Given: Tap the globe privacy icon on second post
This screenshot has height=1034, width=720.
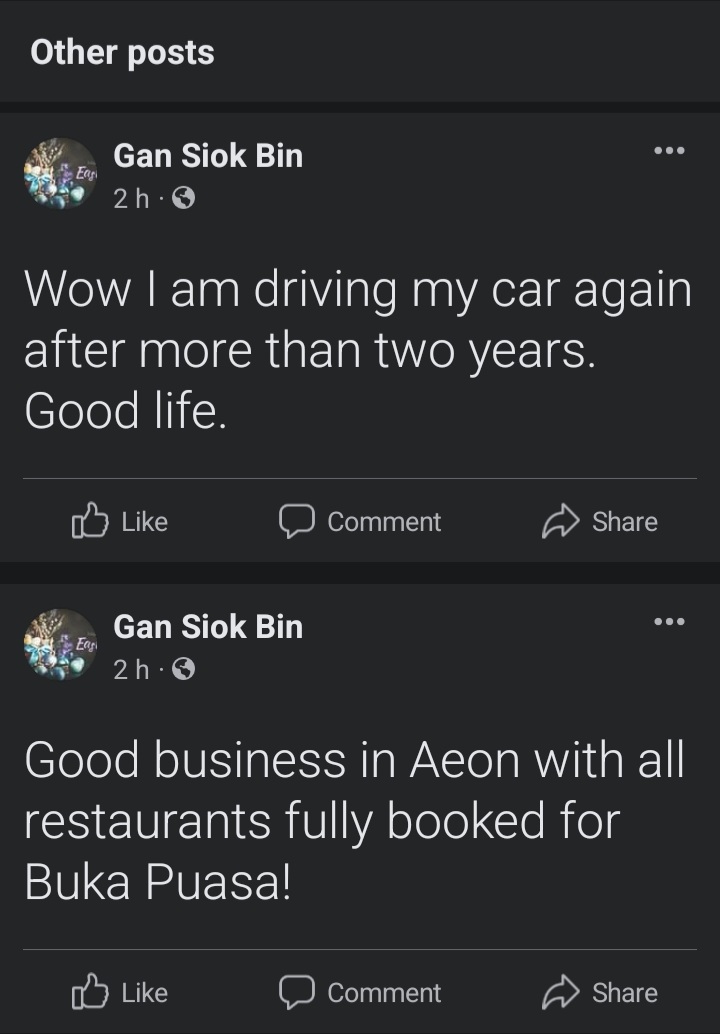Looking at the screenshot, I should (x=183, y=670).
